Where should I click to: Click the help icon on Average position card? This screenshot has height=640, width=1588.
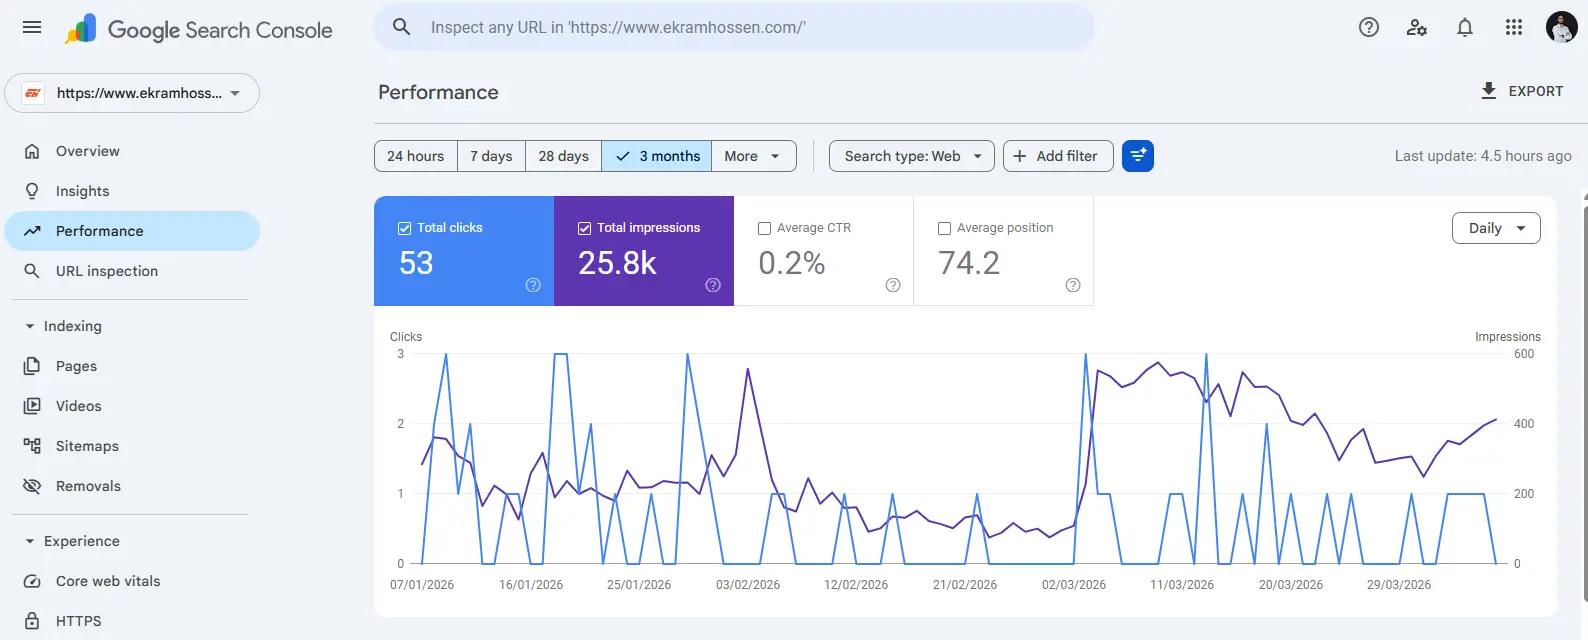click(x=1073, y=285)
